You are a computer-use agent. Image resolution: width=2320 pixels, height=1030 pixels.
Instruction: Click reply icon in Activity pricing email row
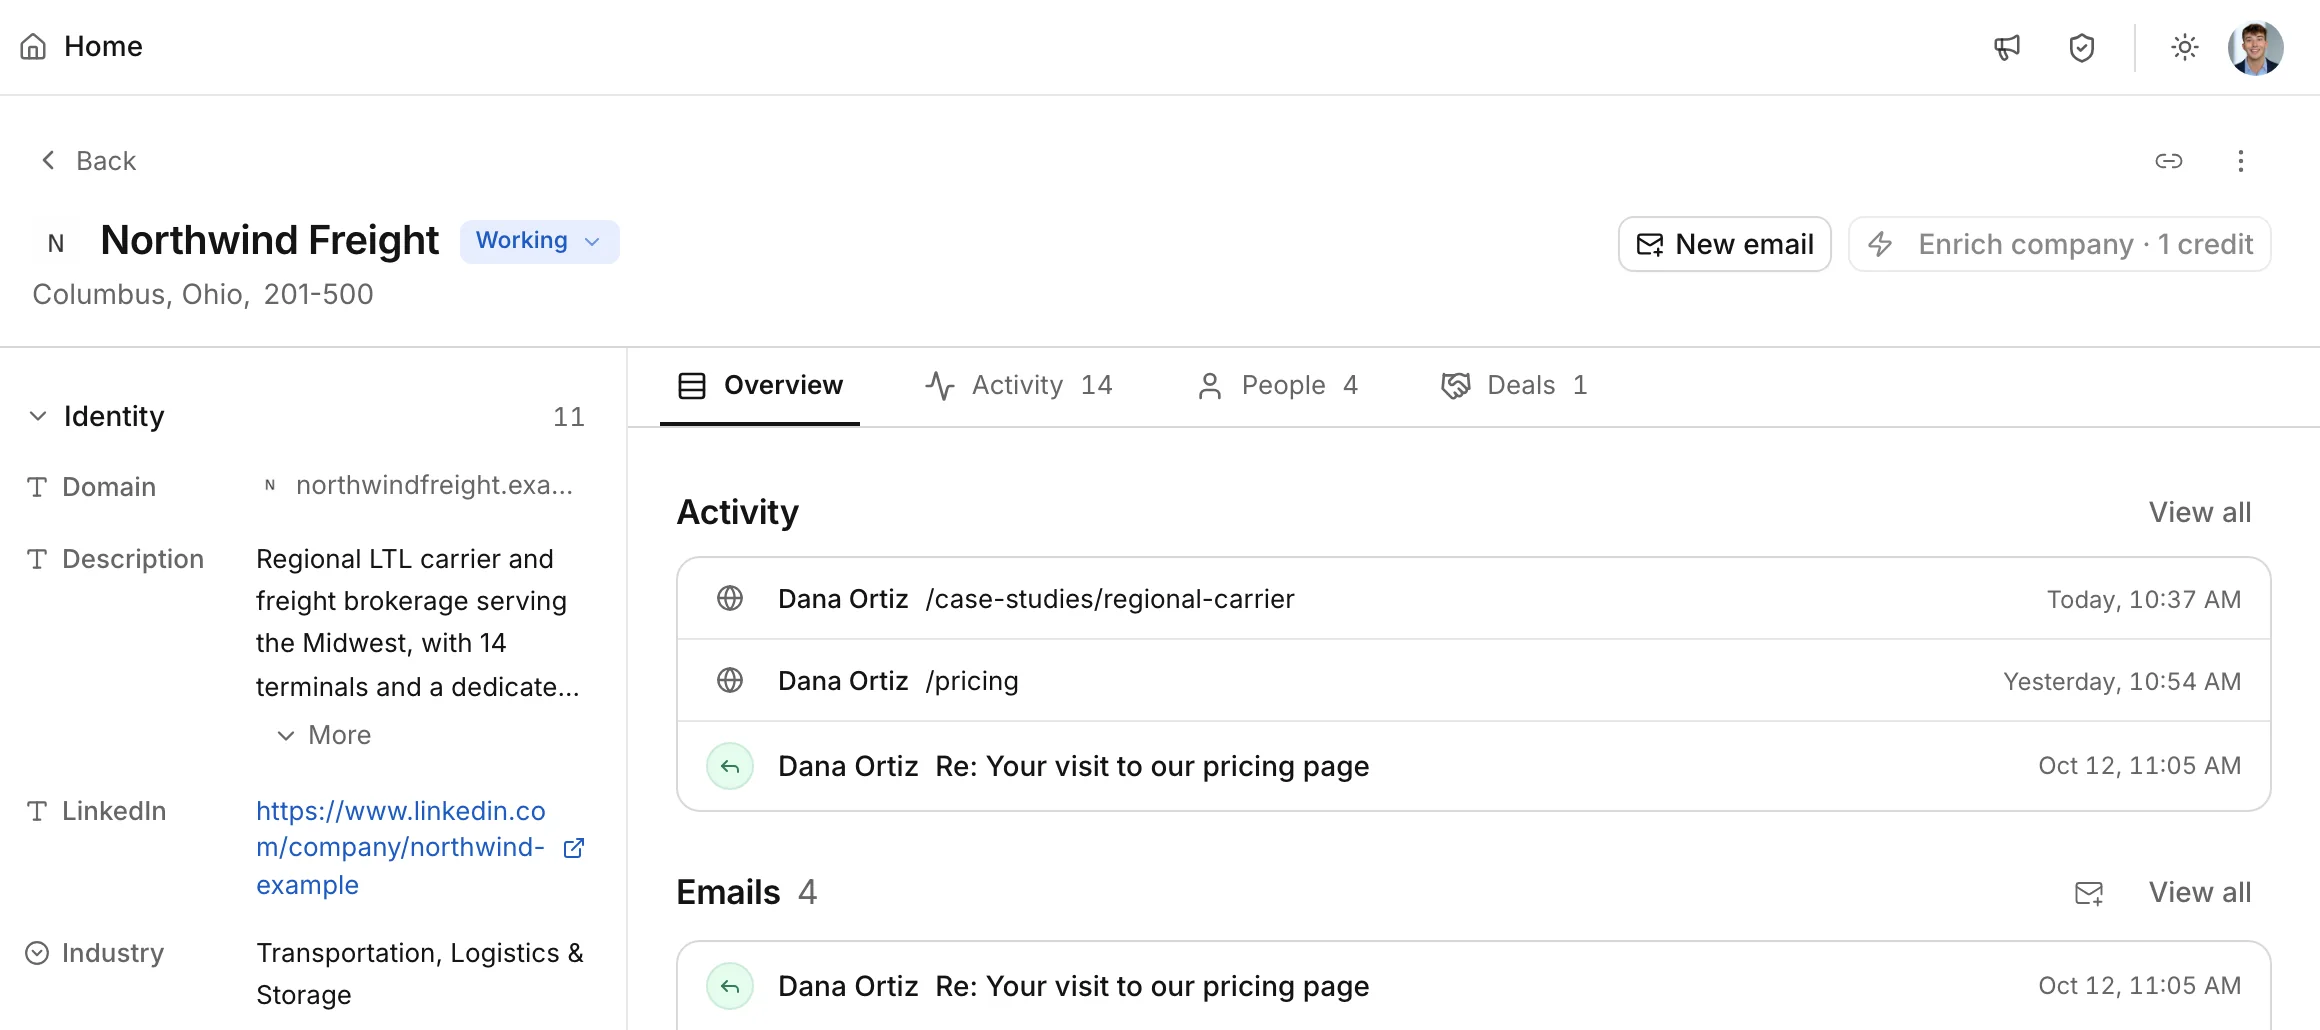click(x=730, y=766)
